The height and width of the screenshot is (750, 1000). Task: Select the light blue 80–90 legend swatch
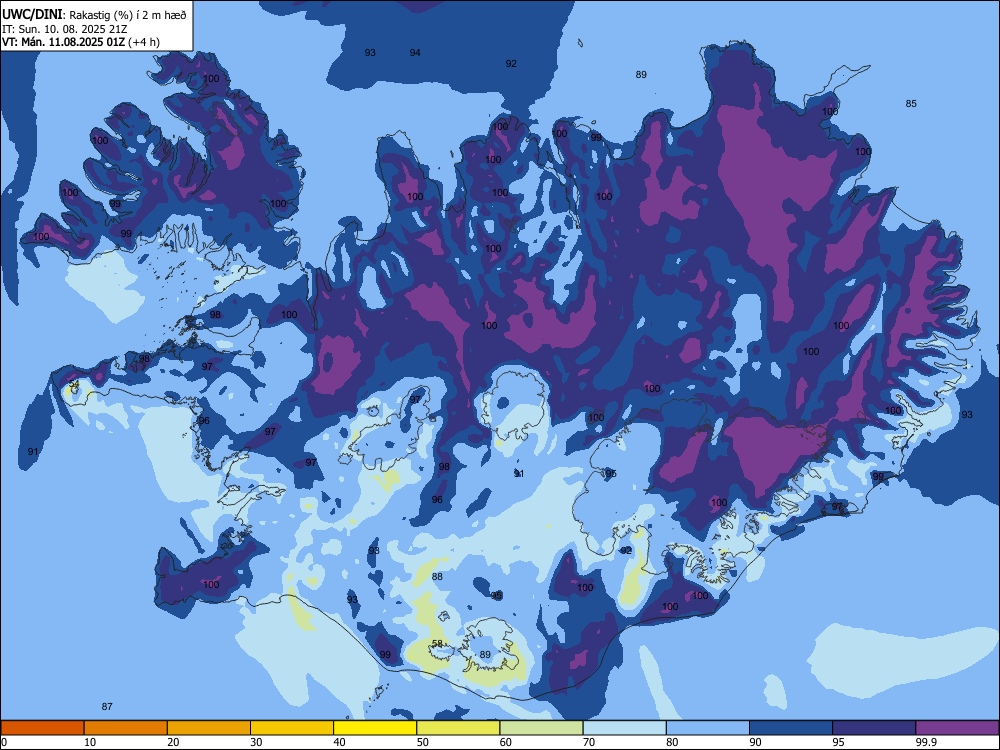tap(708, 728)
